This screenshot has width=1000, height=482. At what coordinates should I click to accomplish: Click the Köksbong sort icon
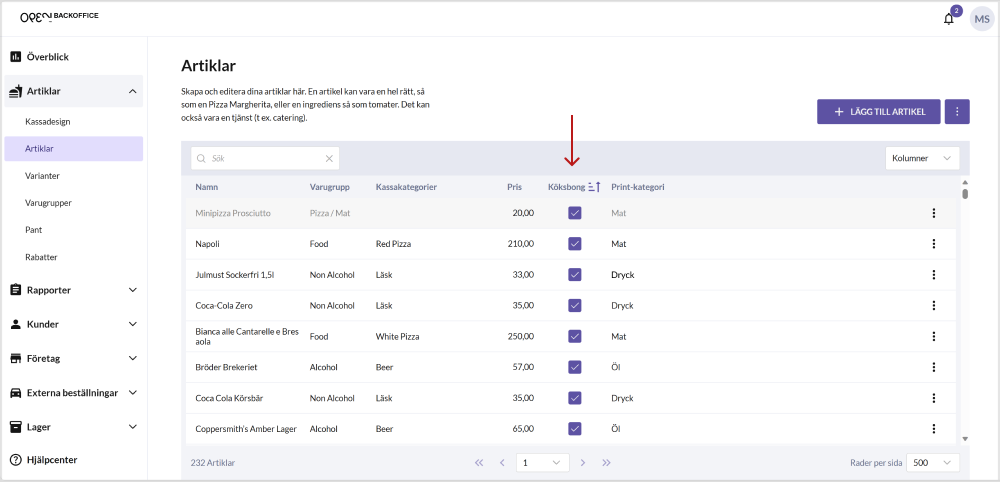[x=593, y=187]
